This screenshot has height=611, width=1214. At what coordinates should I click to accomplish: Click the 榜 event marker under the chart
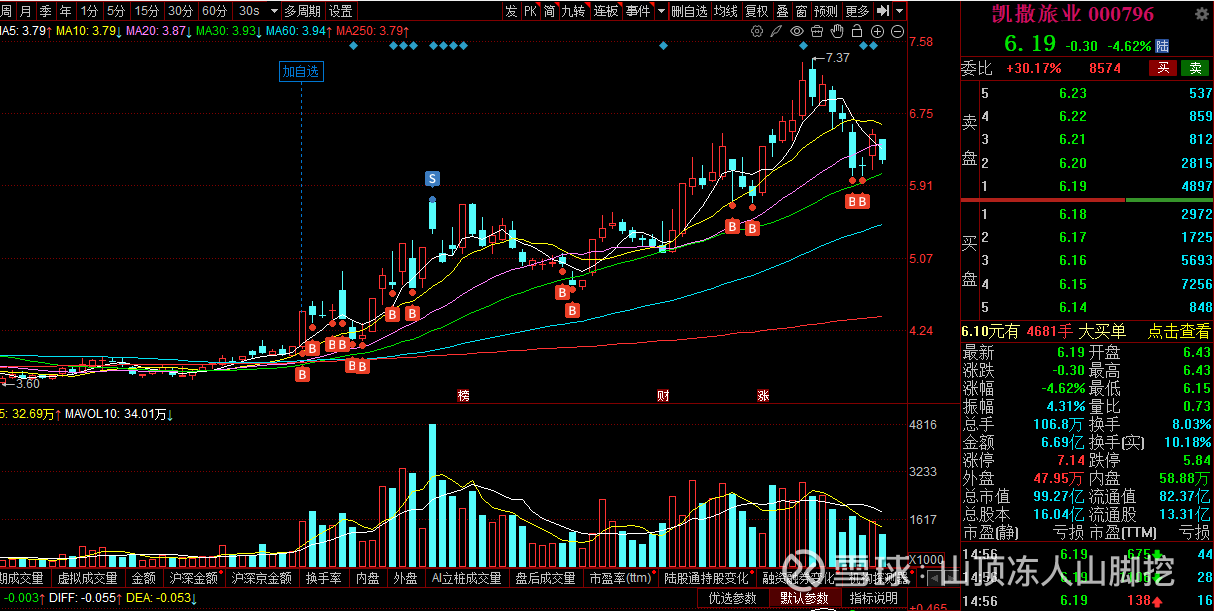tap(463, 395)
